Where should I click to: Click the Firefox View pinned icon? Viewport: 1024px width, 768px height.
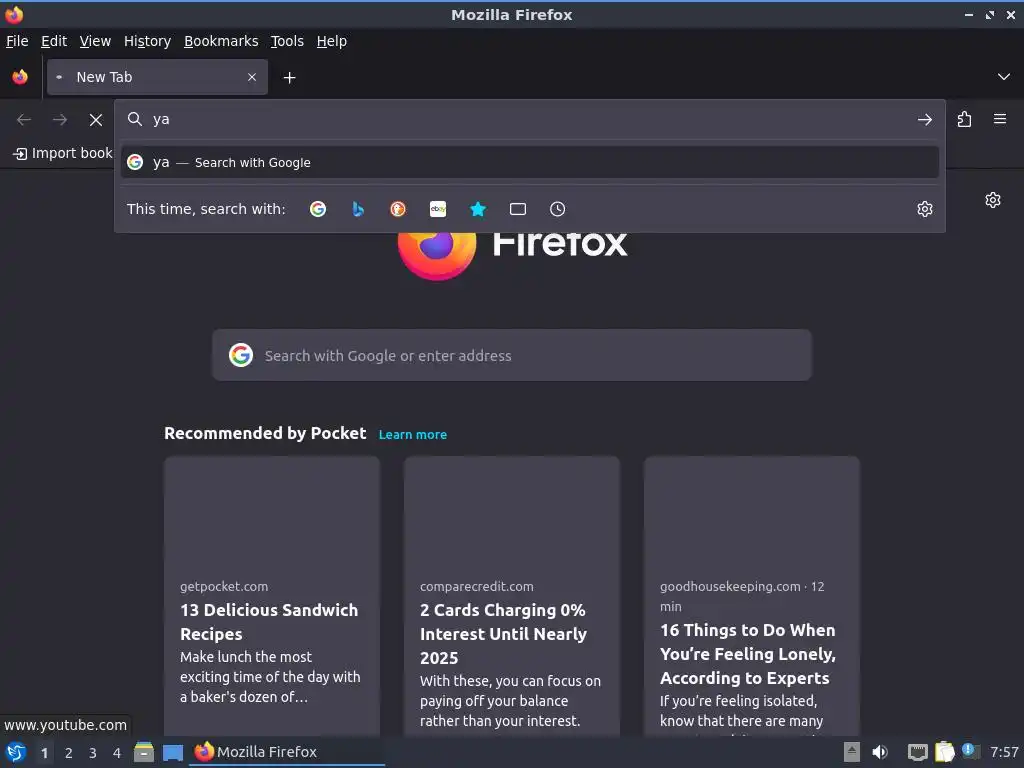coord(20,77)
